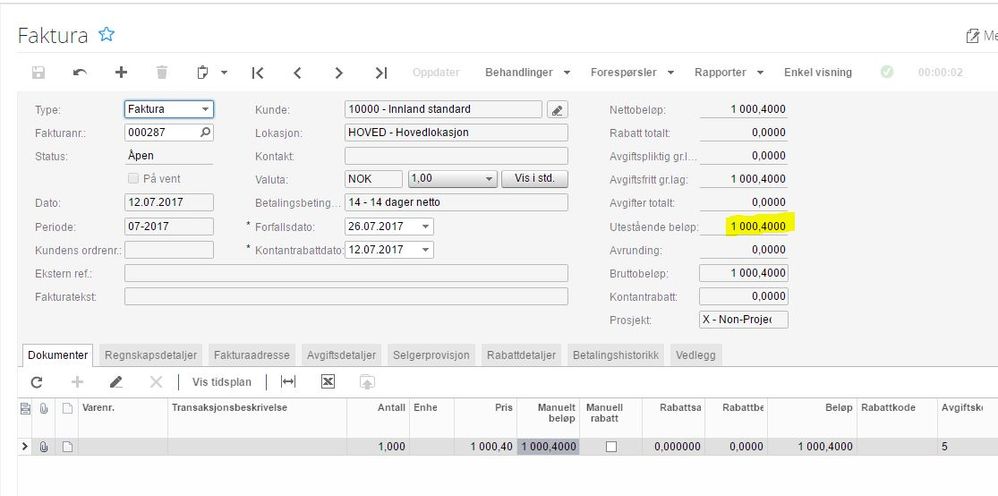Click the green status checkmark icon
Screen dimensions: 998x496
pyautogui.click(x=887, y=72)
